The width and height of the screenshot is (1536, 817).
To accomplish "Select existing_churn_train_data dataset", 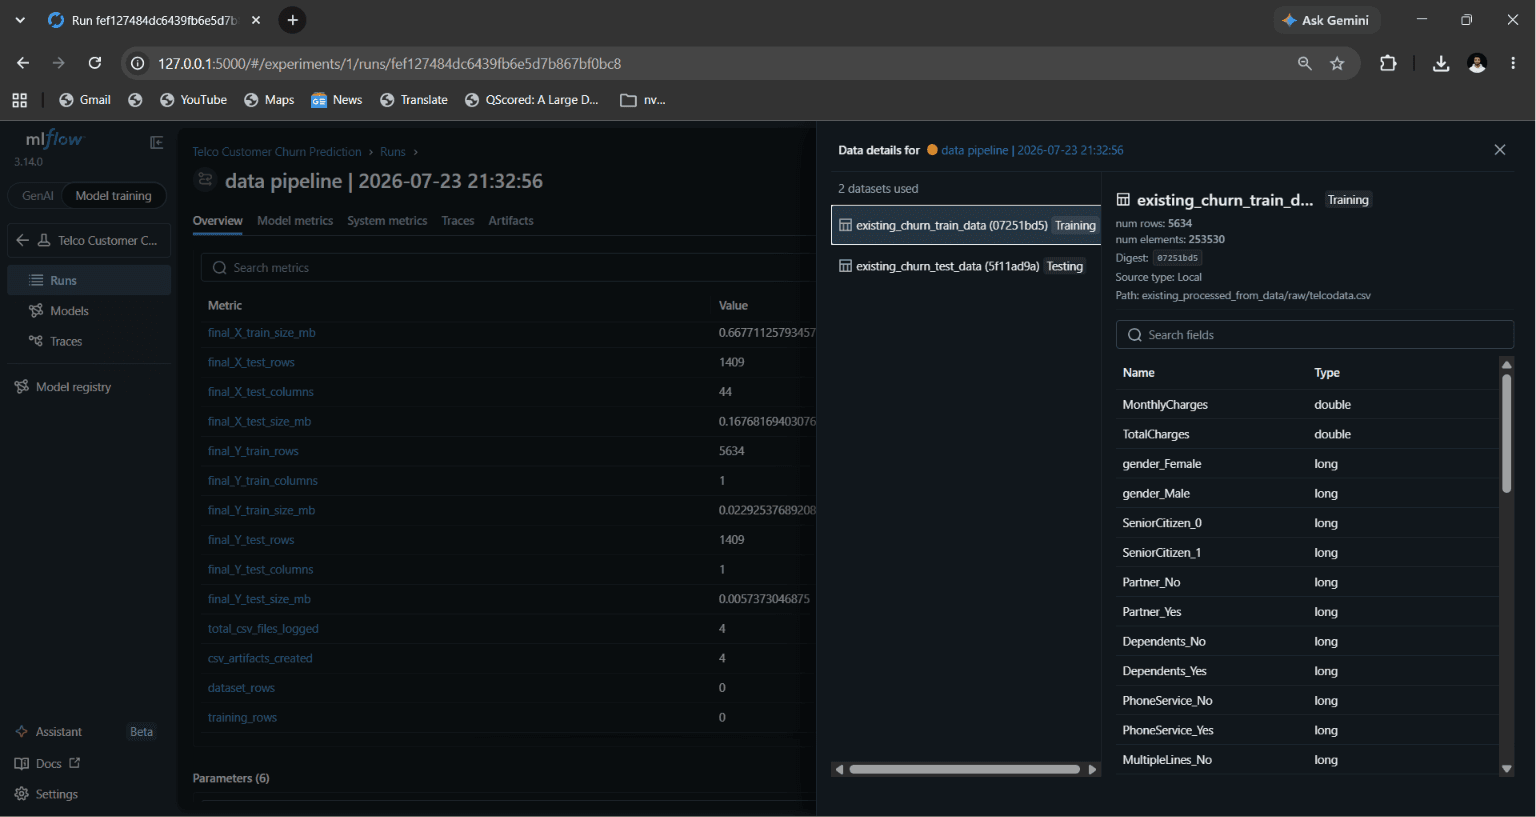I will pos(966,225).
